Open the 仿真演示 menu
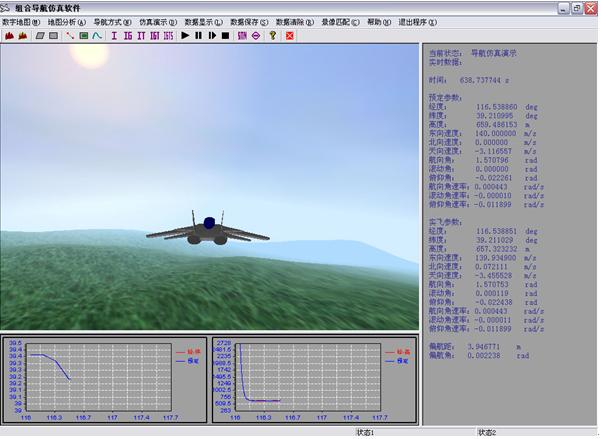The image size is (601, 439). point(158,21)
